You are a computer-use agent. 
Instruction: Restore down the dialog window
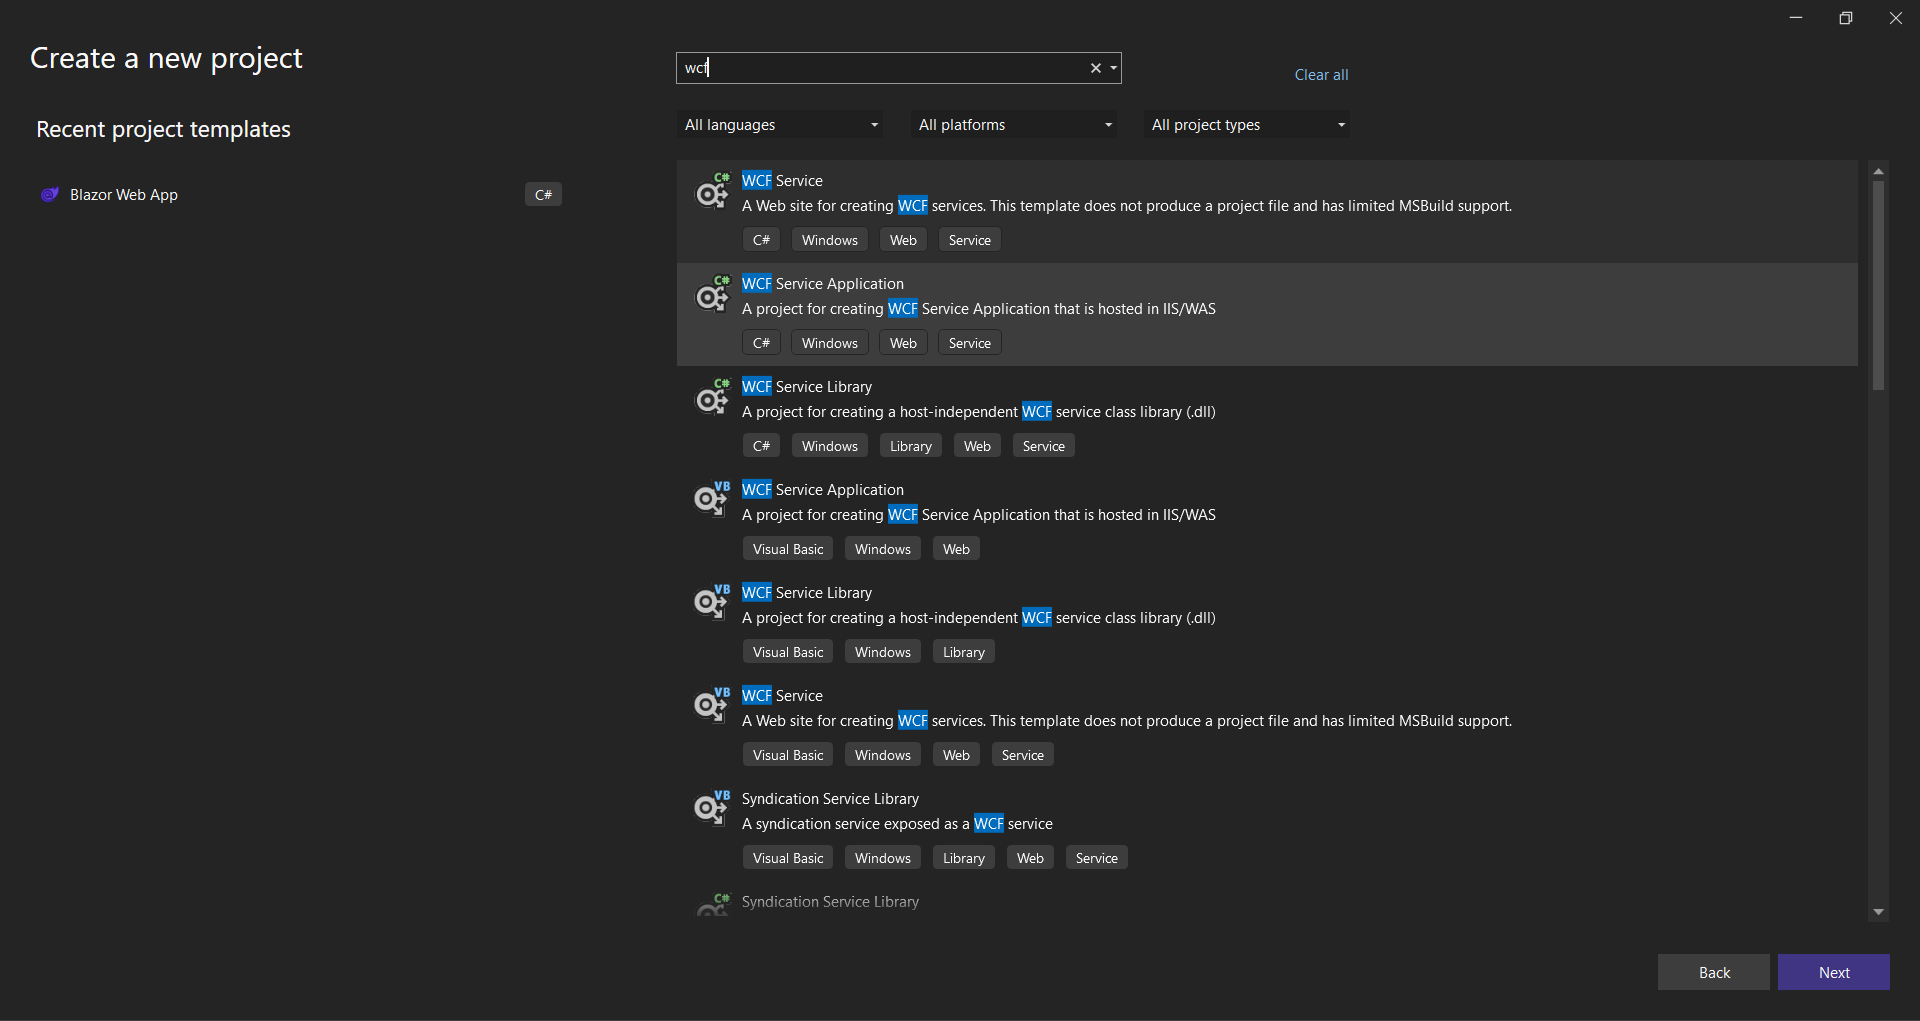click(1846, 18)
